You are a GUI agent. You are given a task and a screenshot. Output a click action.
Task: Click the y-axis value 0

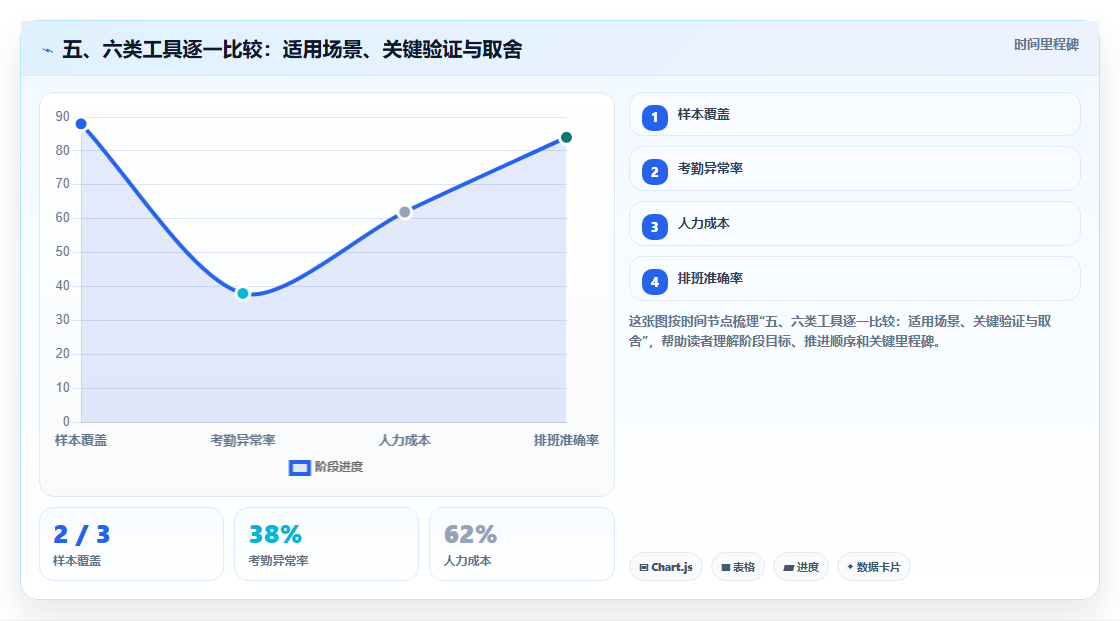(66, 422)
